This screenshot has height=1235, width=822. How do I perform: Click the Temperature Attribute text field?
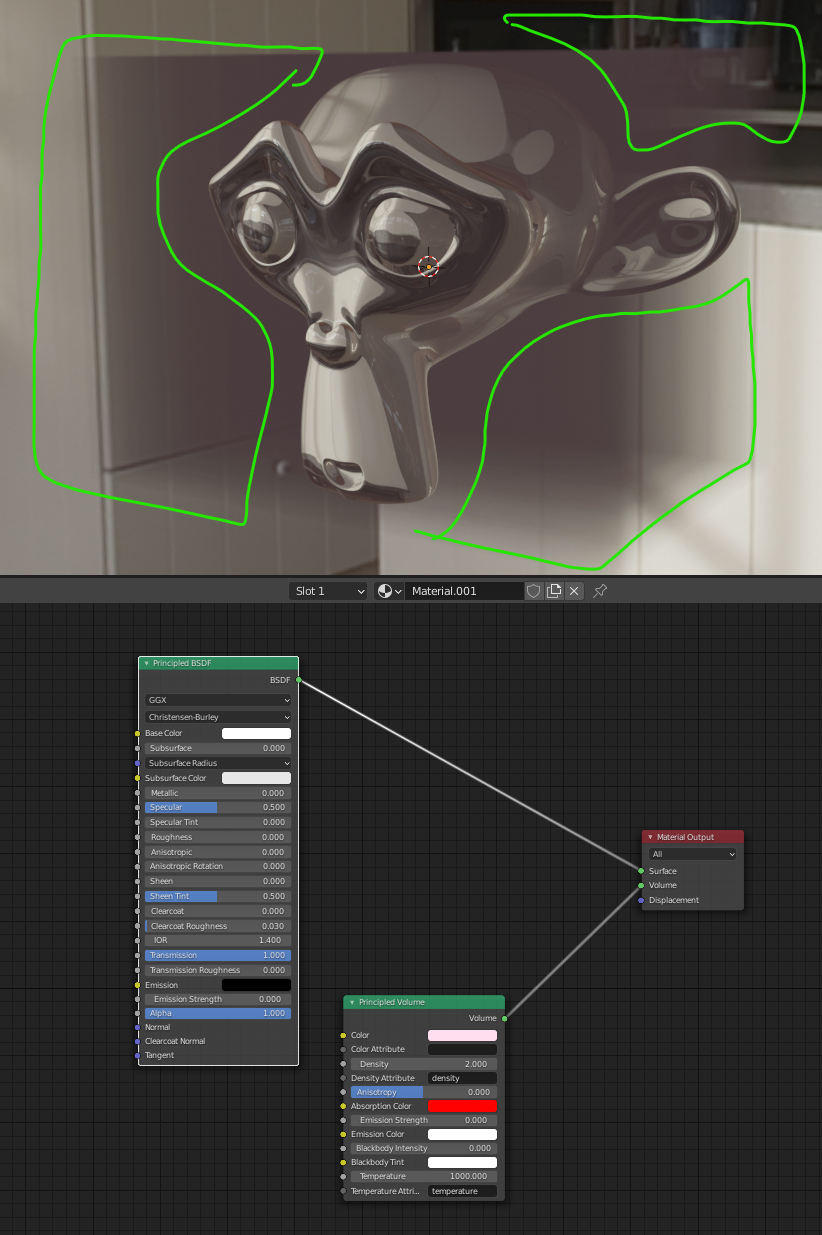(x=462, y=1191)
